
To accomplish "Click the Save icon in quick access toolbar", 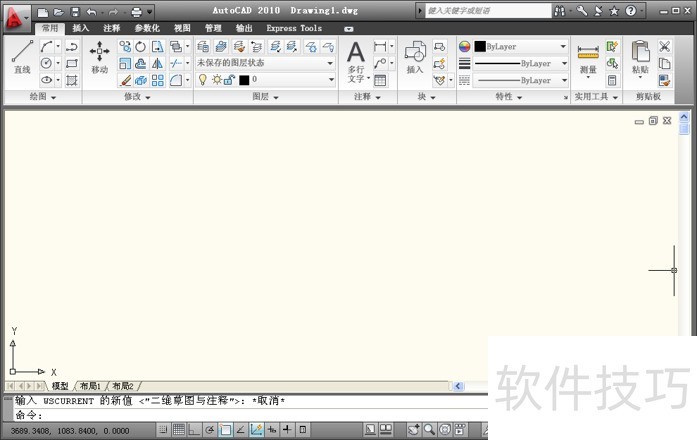I will click(73, 12).
